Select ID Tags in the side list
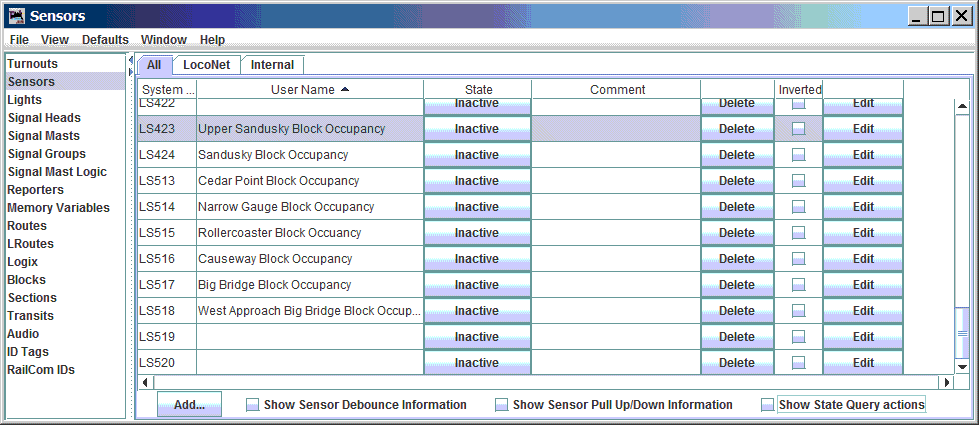979x425 pixels. 27,352
